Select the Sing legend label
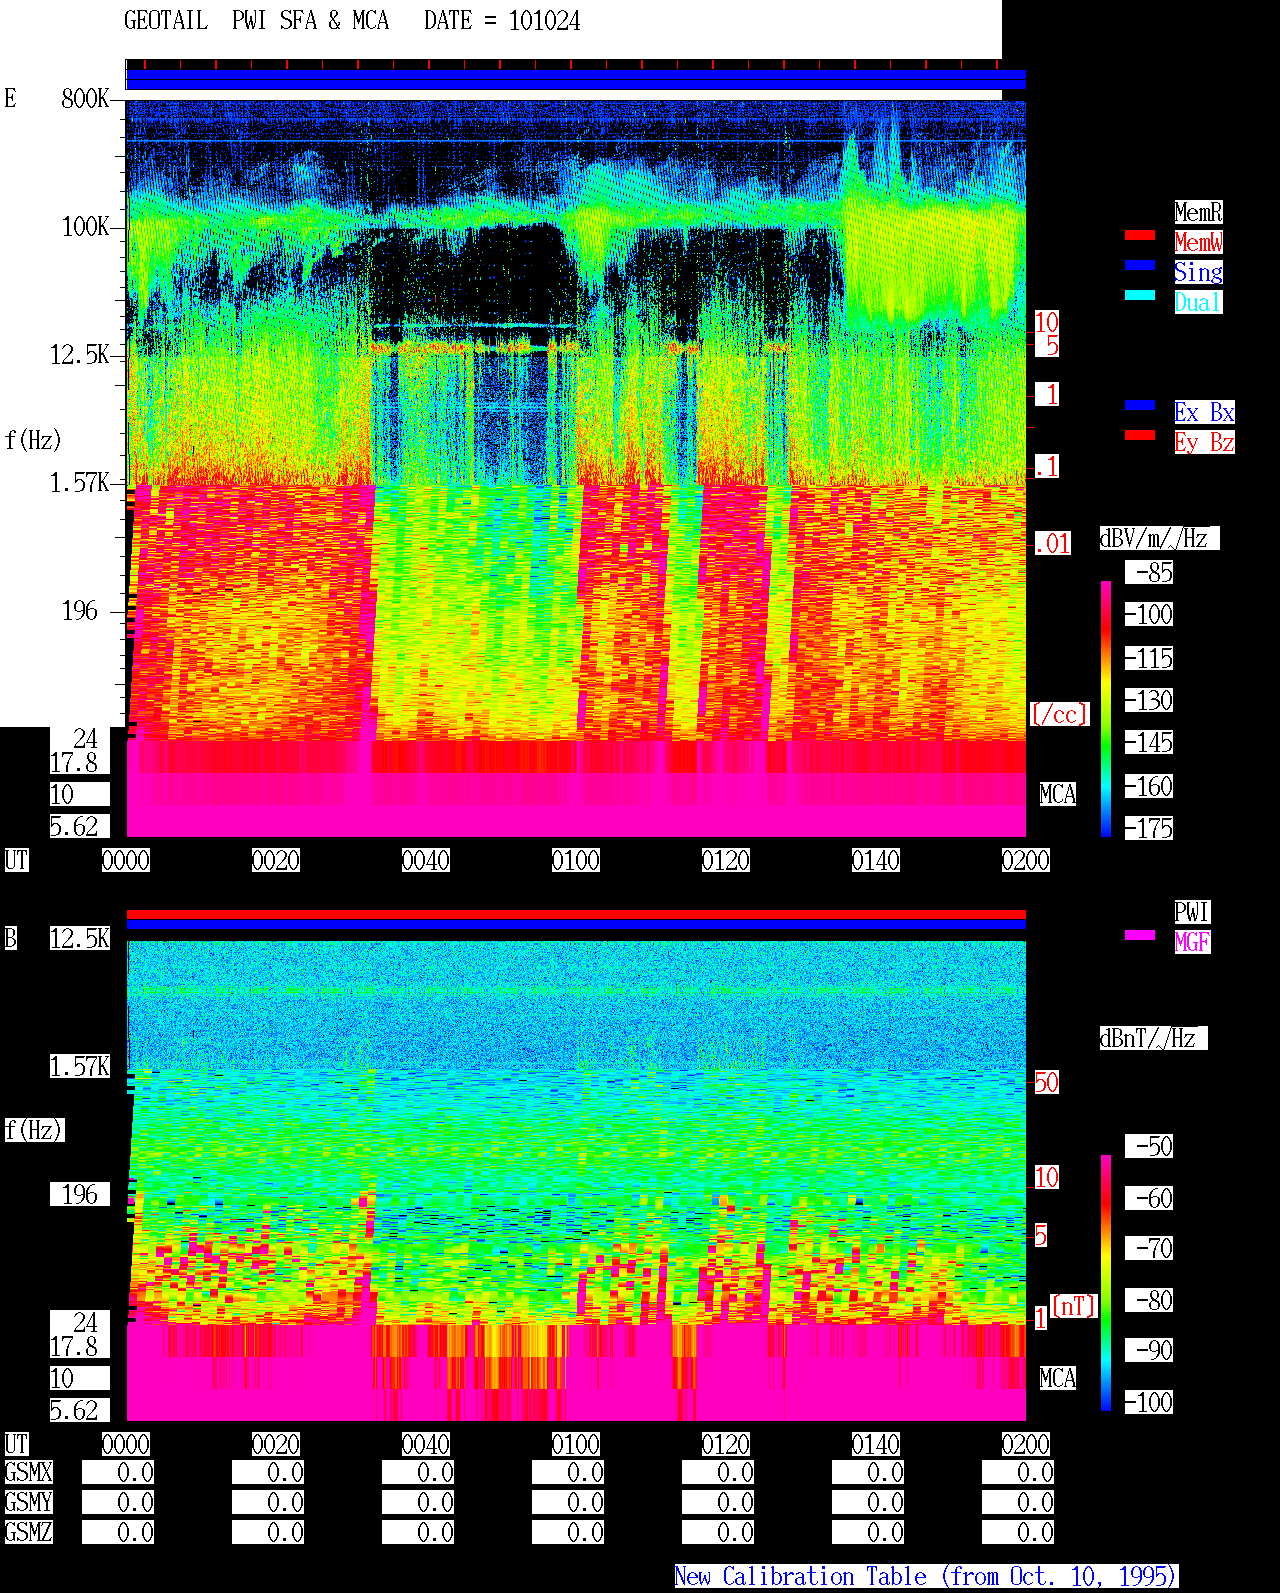Screen dimensions: 1280x1593 click(1198, 272)
